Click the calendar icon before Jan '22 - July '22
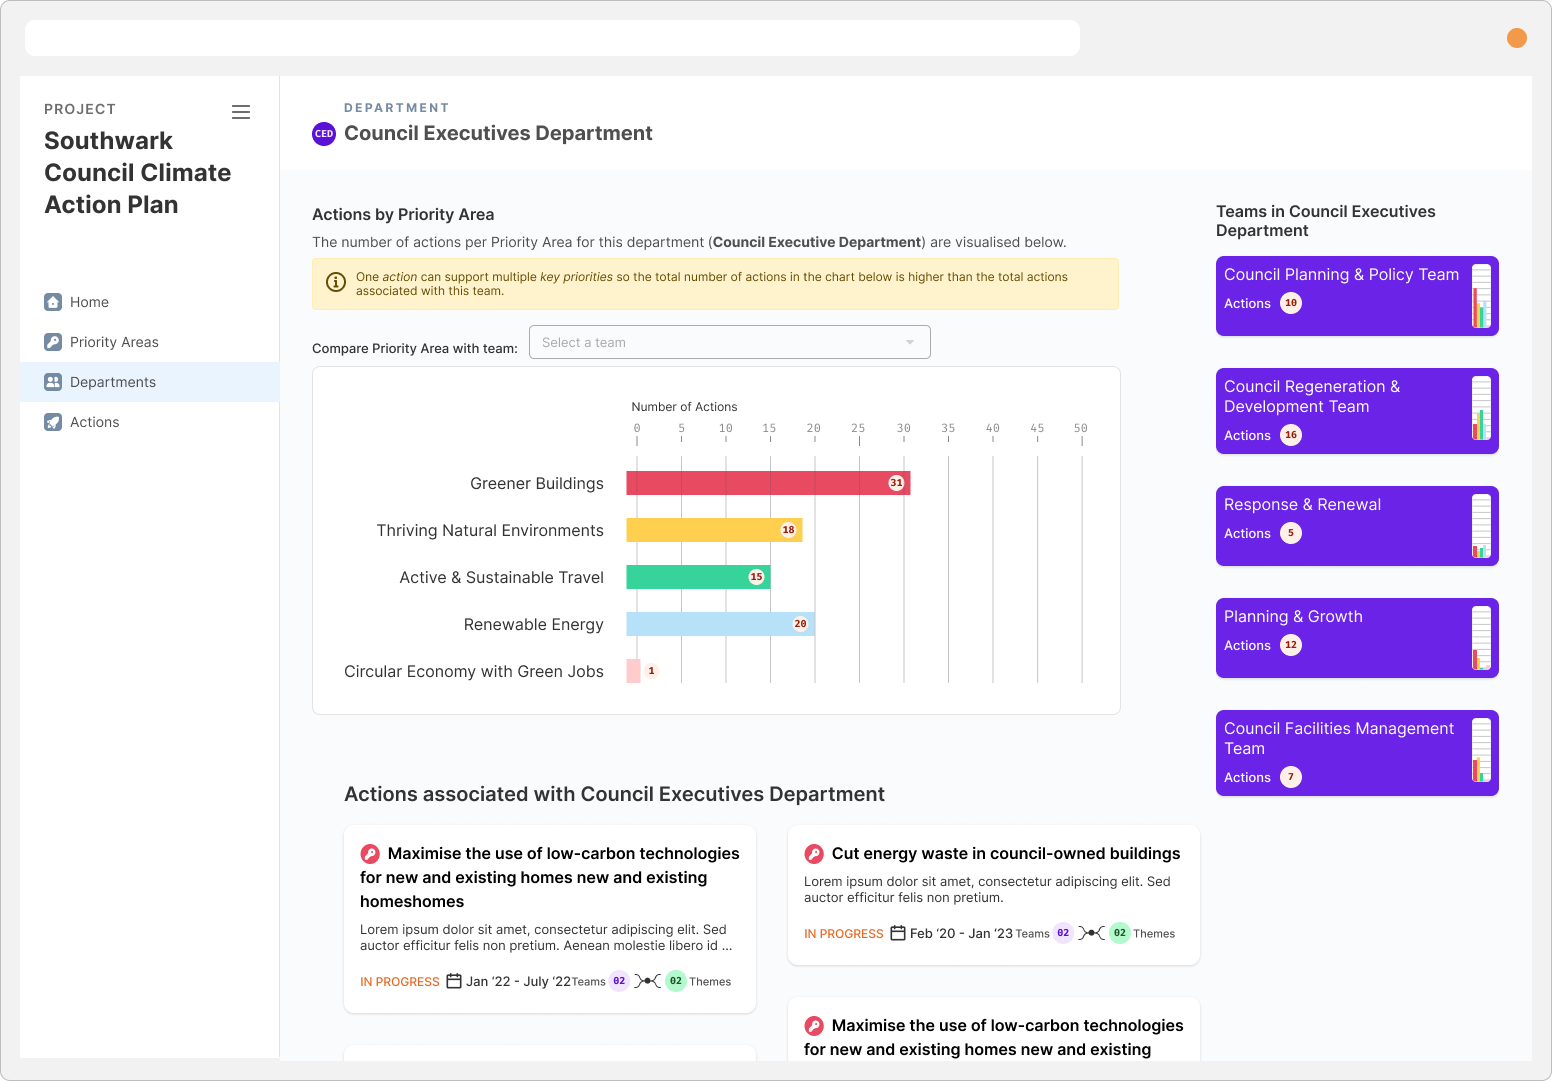Image resolution: width=1552 pixels, height=1081 pixels. tap(454, 981)
